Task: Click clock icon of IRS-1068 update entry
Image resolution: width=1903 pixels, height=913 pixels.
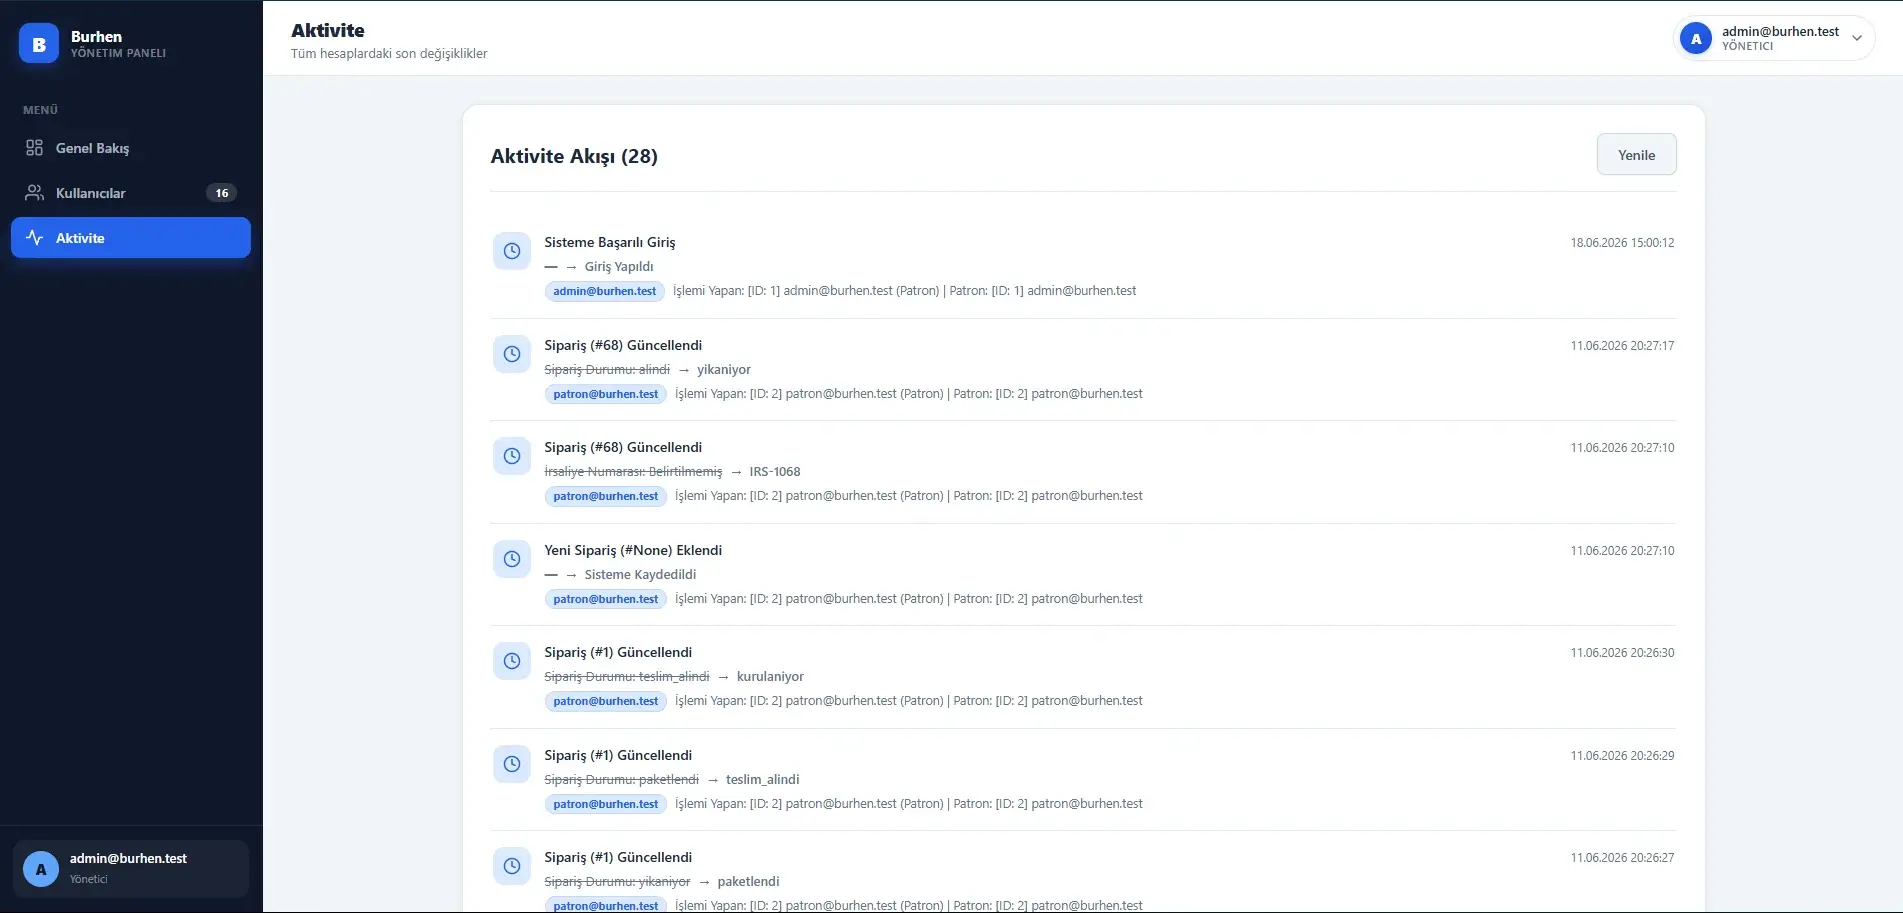Action: coord(512,456)
